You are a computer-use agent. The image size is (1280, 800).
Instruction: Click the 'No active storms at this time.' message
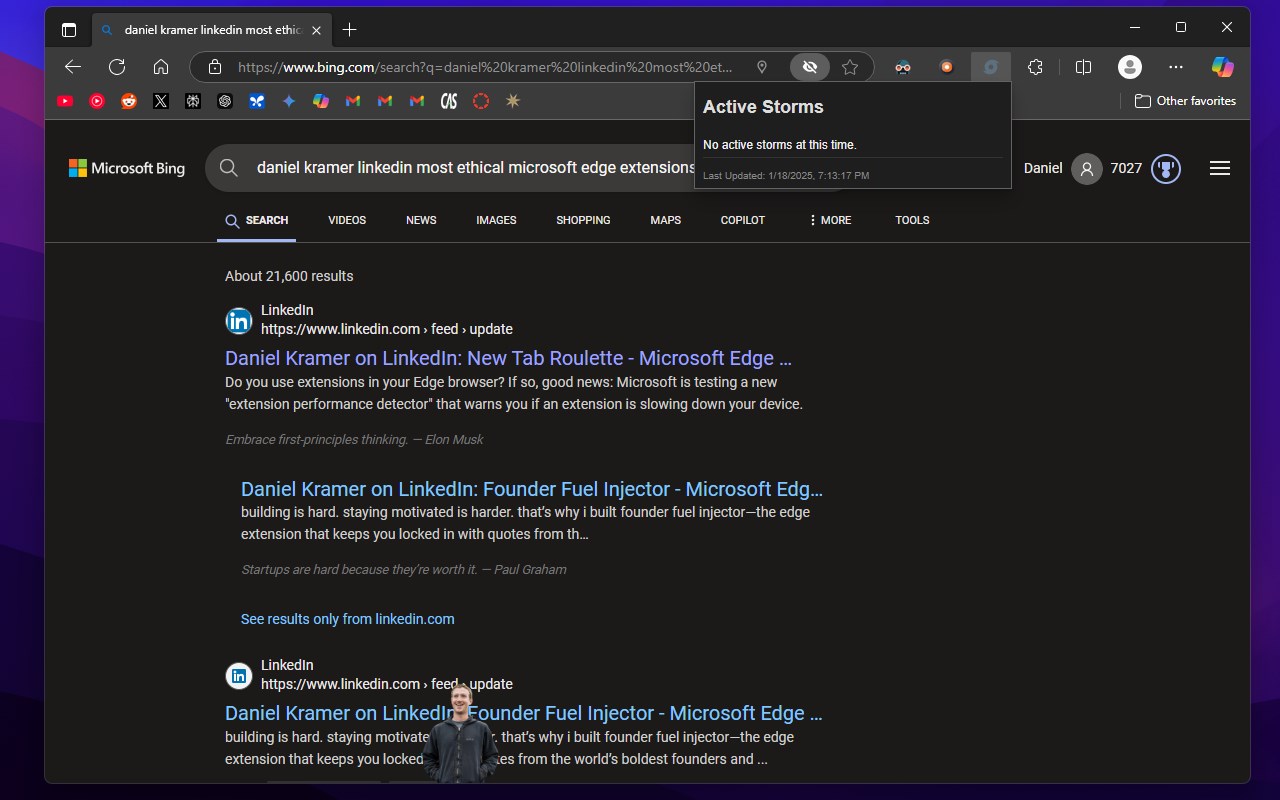780,145
